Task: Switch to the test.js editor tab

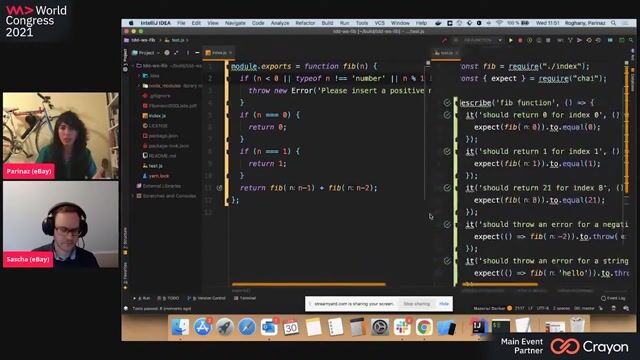Action: click(x=446, y=53)
